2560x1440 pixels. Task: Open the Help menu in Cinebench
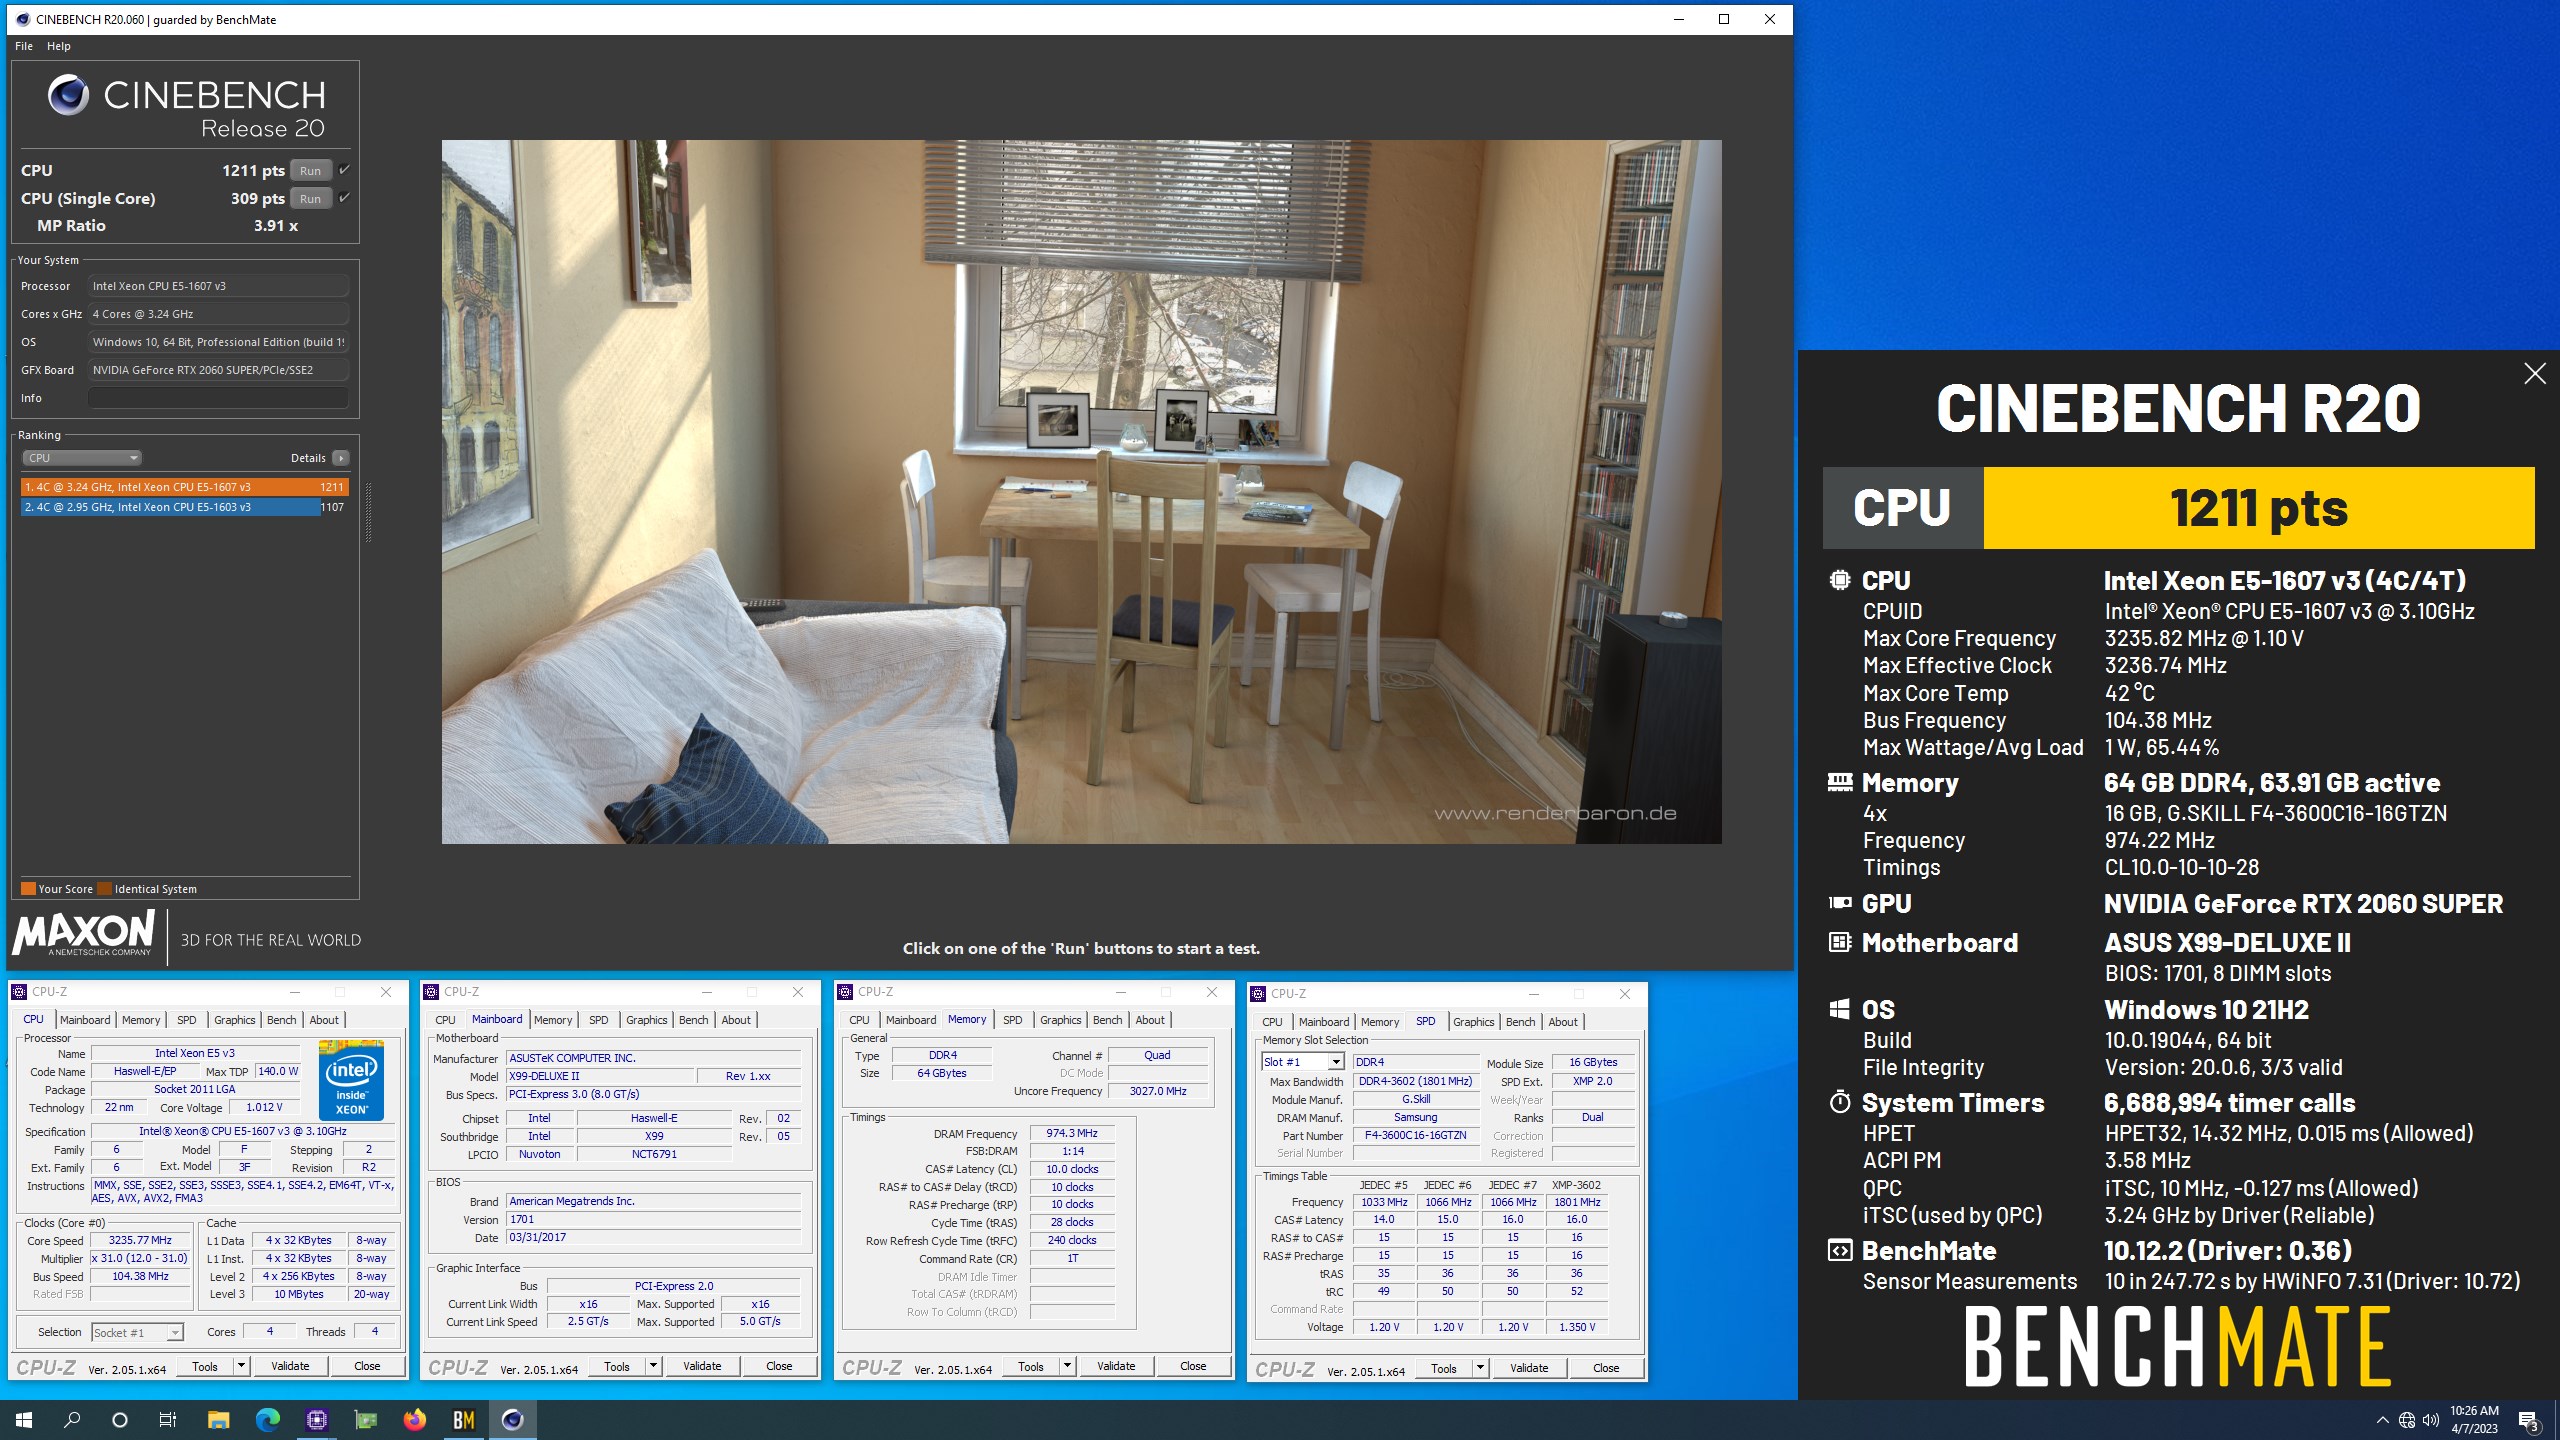click(x=59, y=46)
